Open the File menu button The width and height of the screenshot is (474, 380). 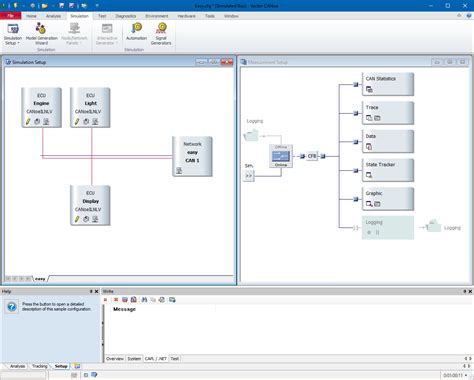(x=10, y=16)
